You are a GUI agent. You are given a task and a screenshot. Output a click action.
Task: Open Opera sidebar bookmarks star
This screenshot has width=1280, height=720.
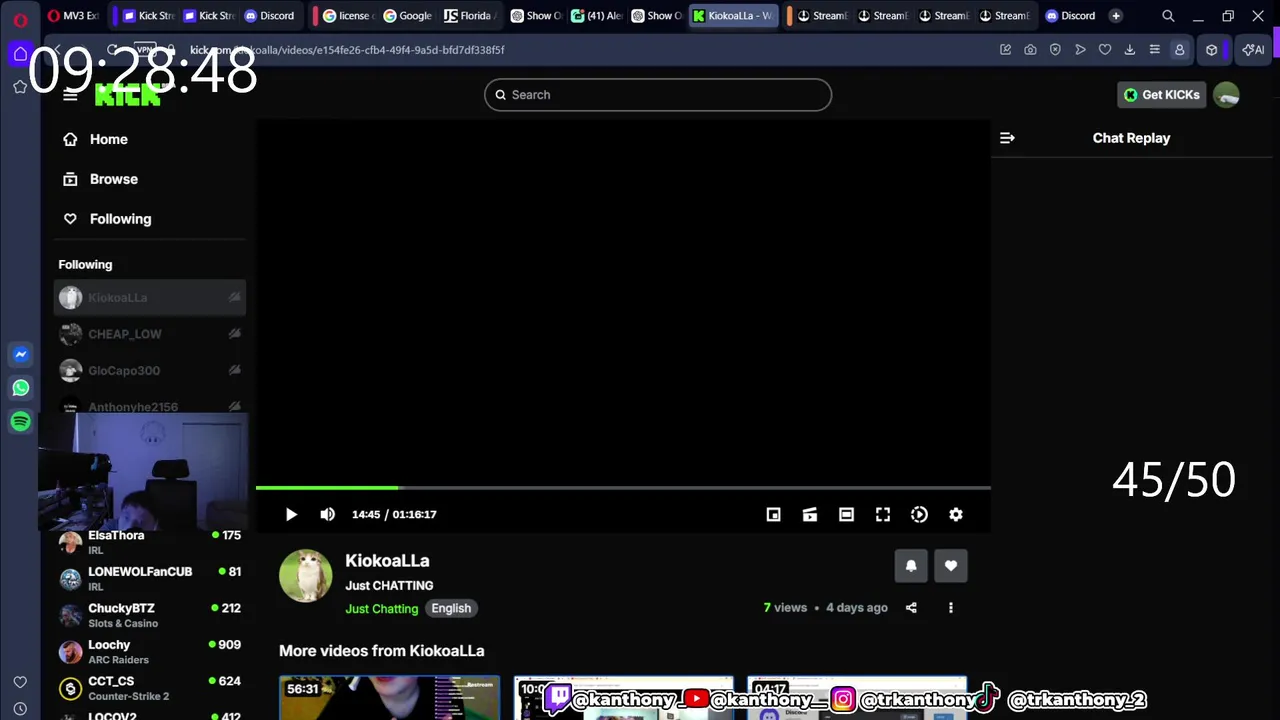20,87
